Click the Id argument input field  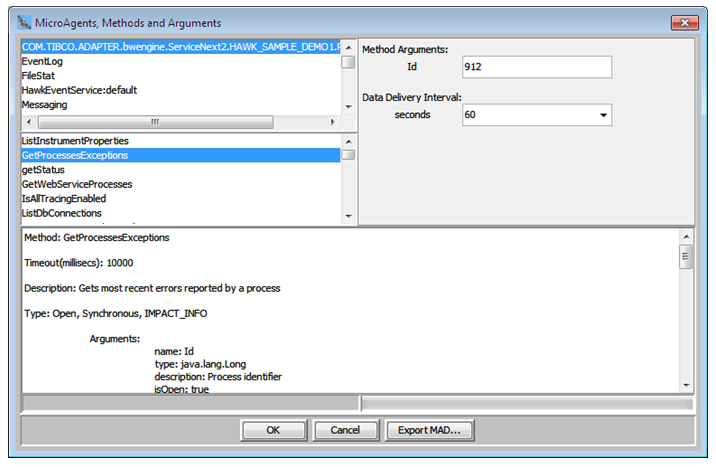pyautogui.click(x=537, y=67)
